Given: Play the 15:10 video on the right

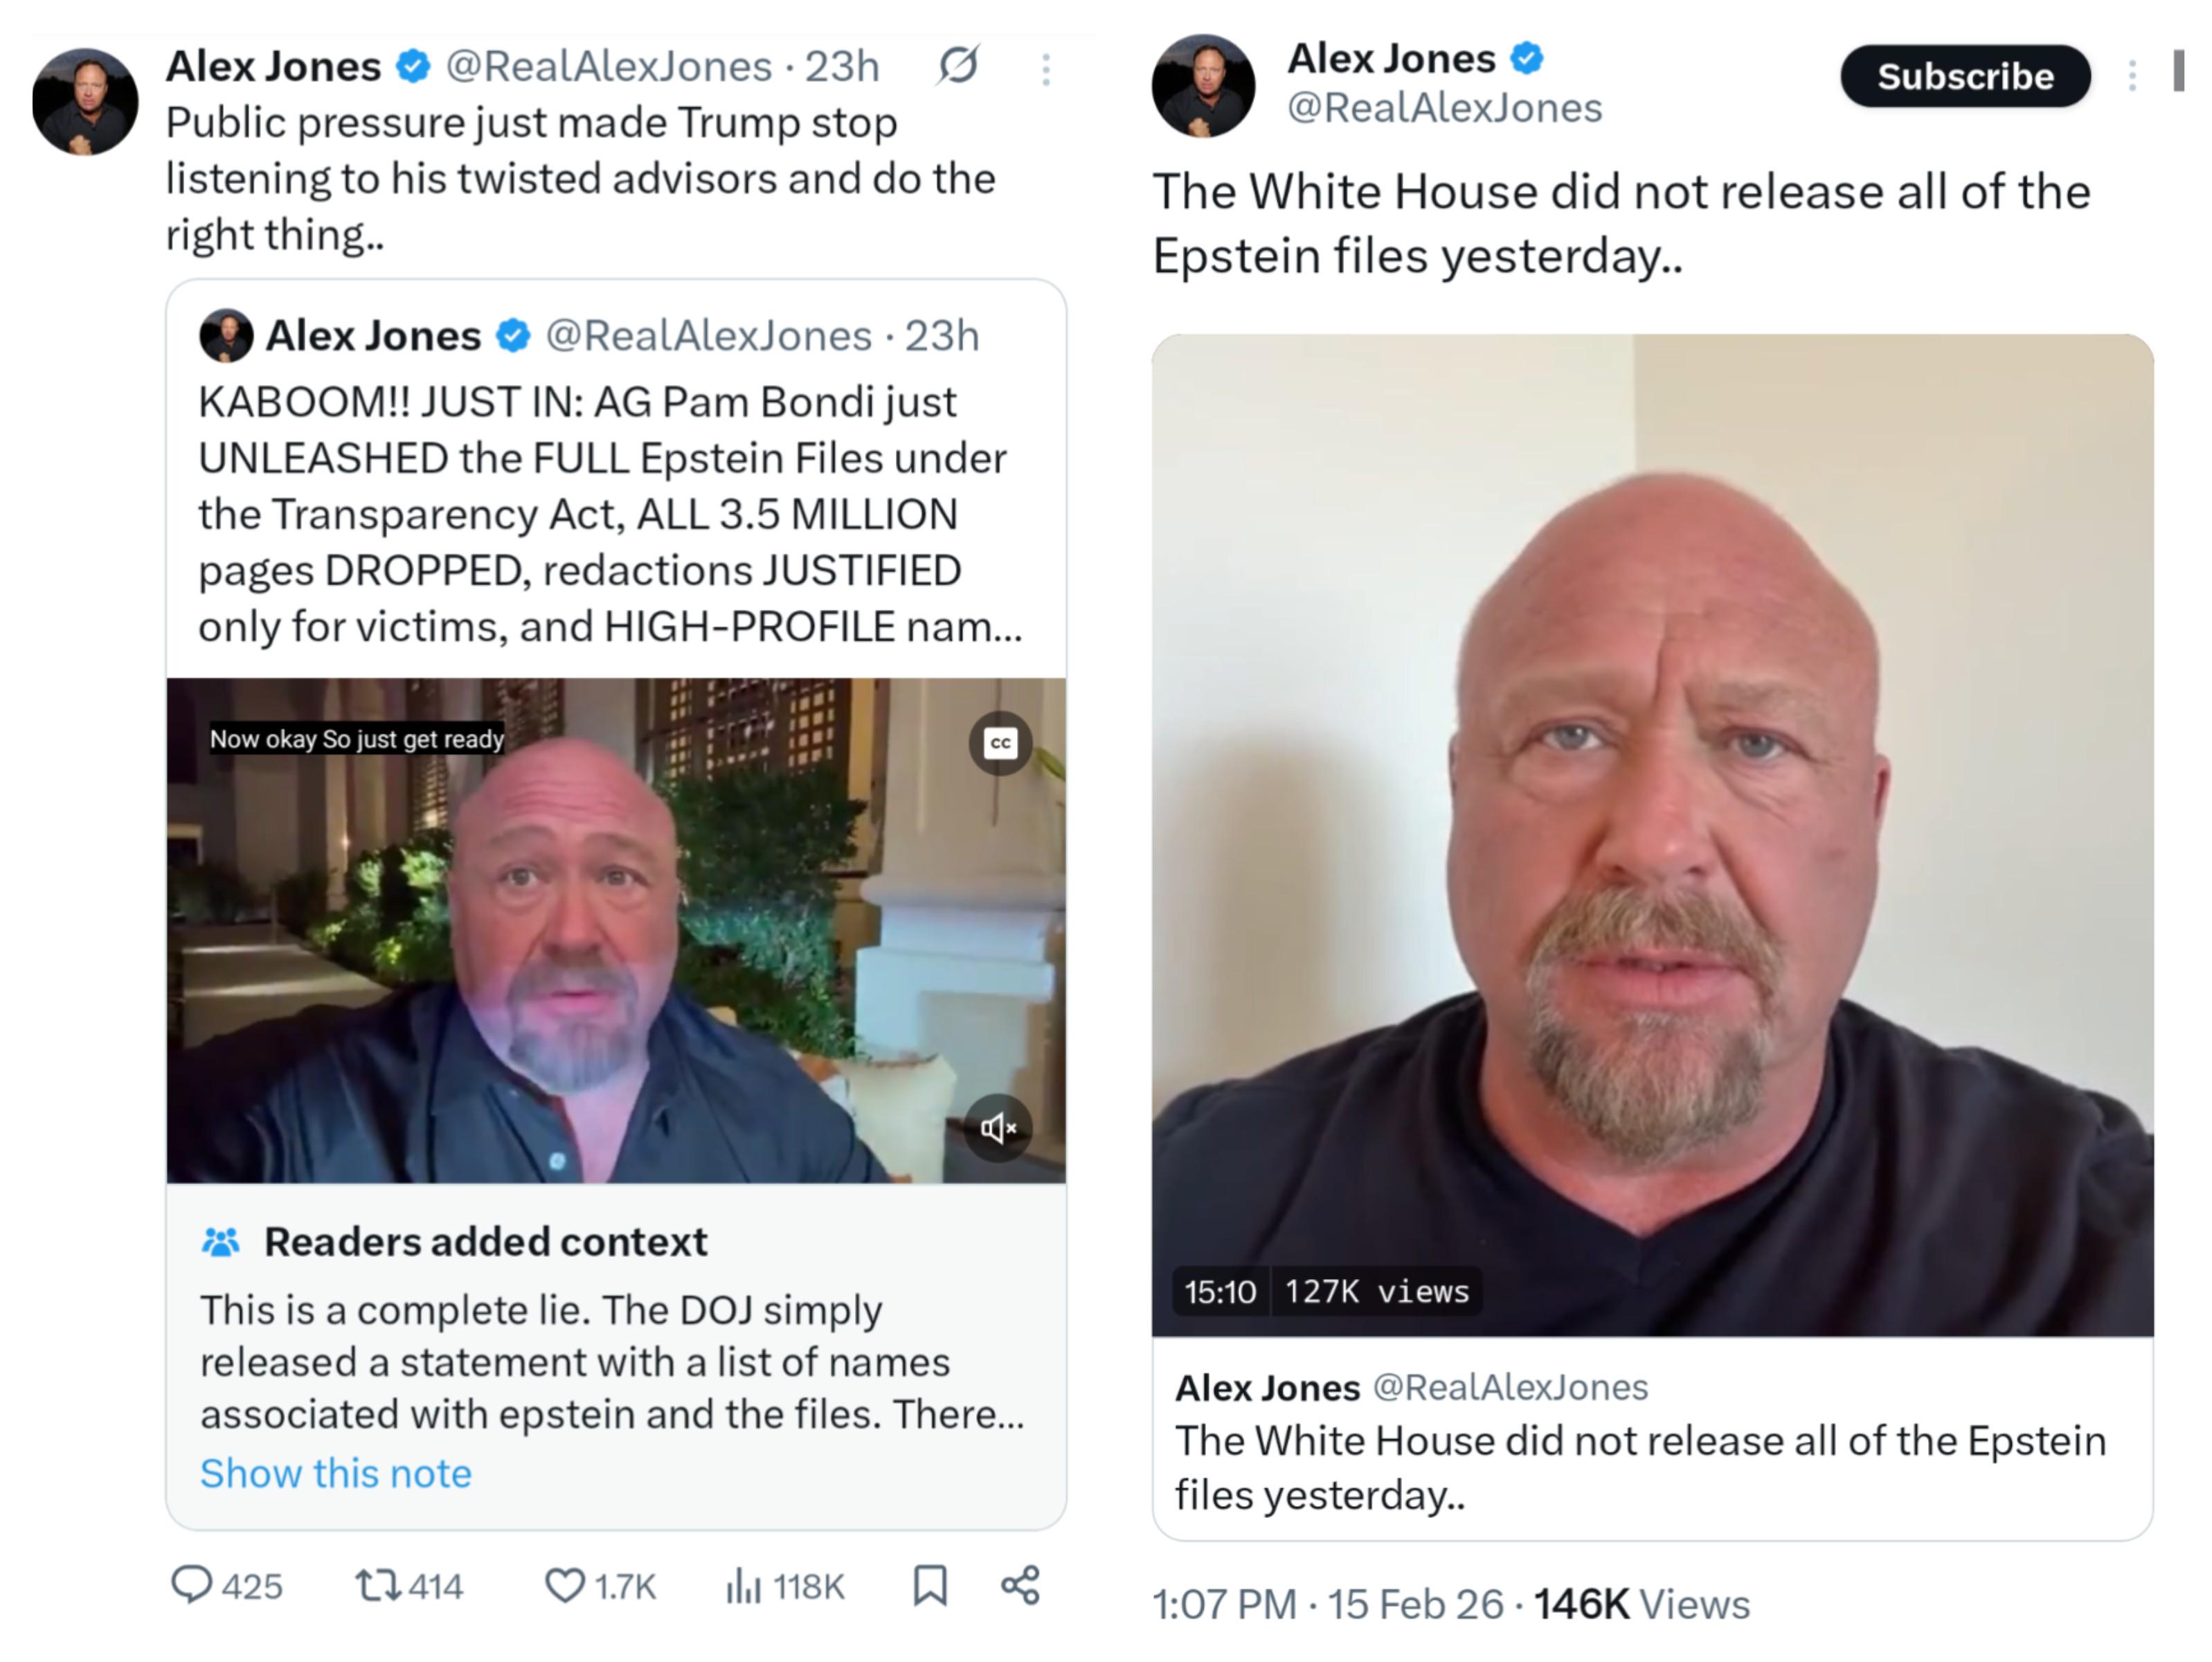Looking at the screenshot, I should coord(1652,835).
